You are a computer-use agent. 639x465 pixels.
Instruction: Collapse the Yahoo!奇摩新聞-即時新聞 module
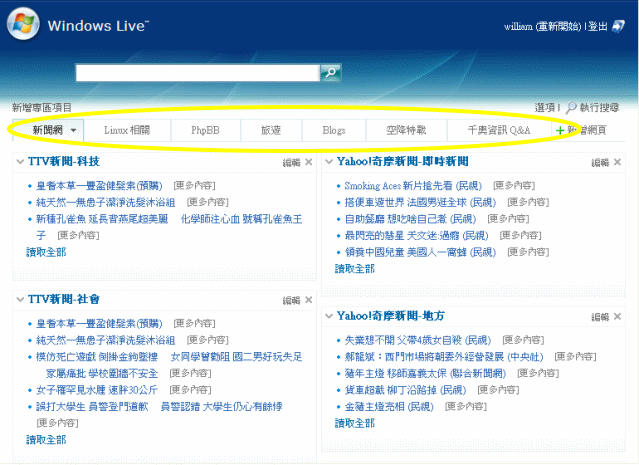[x=329, y=162]
